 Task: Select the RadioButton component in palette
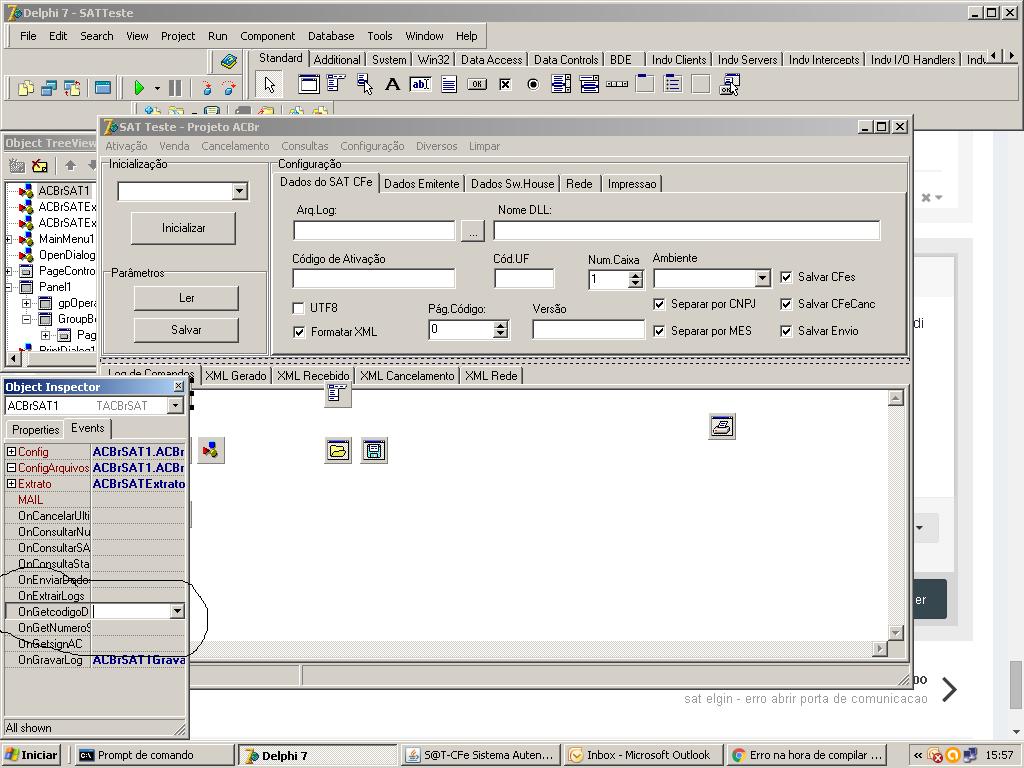click(533, 84)
